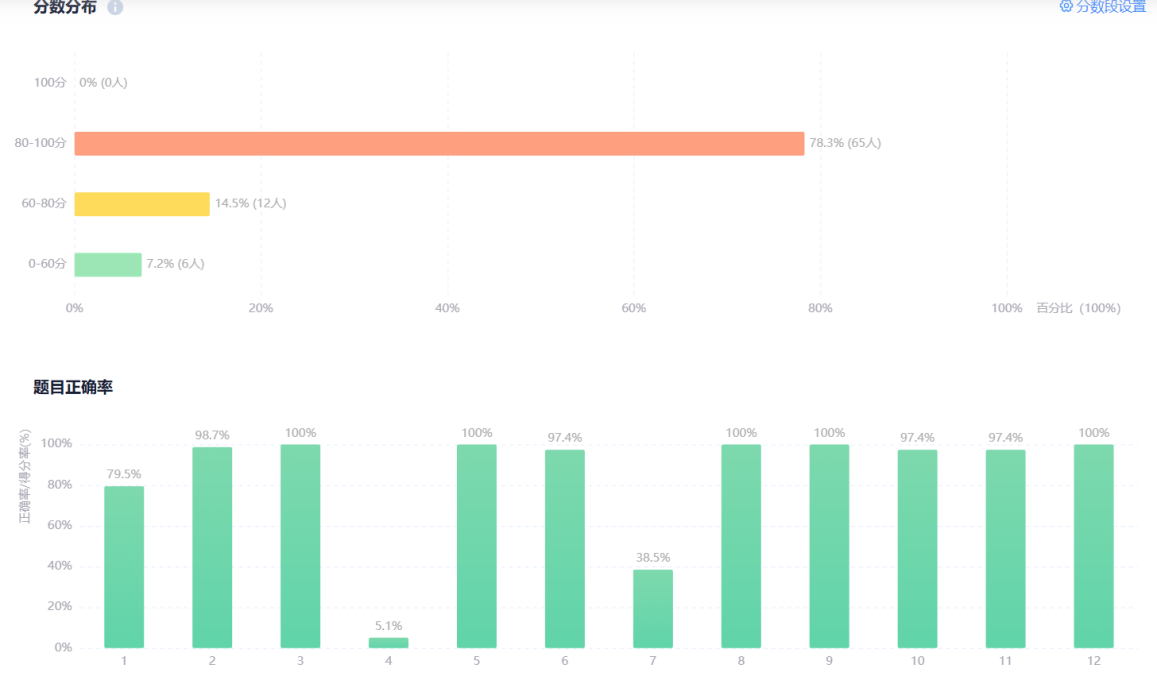This screenshot has width=1157, height=684.
Task: Select the bar for question 2 at 98.7%
Action: [212, 547]
